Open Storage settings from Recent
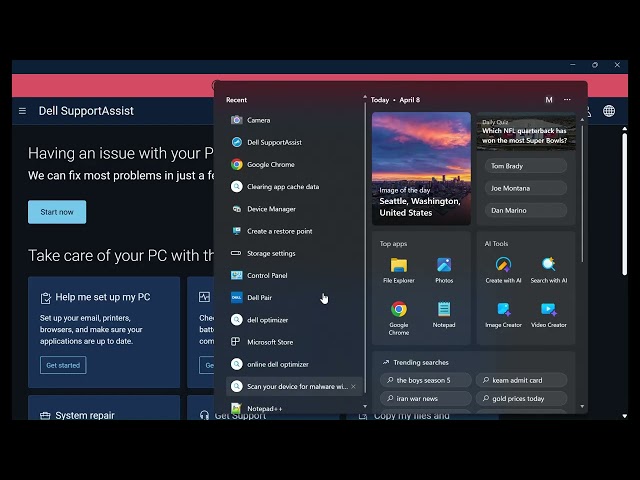The height and width of the screenshot is (480, 640). (294, 253)
